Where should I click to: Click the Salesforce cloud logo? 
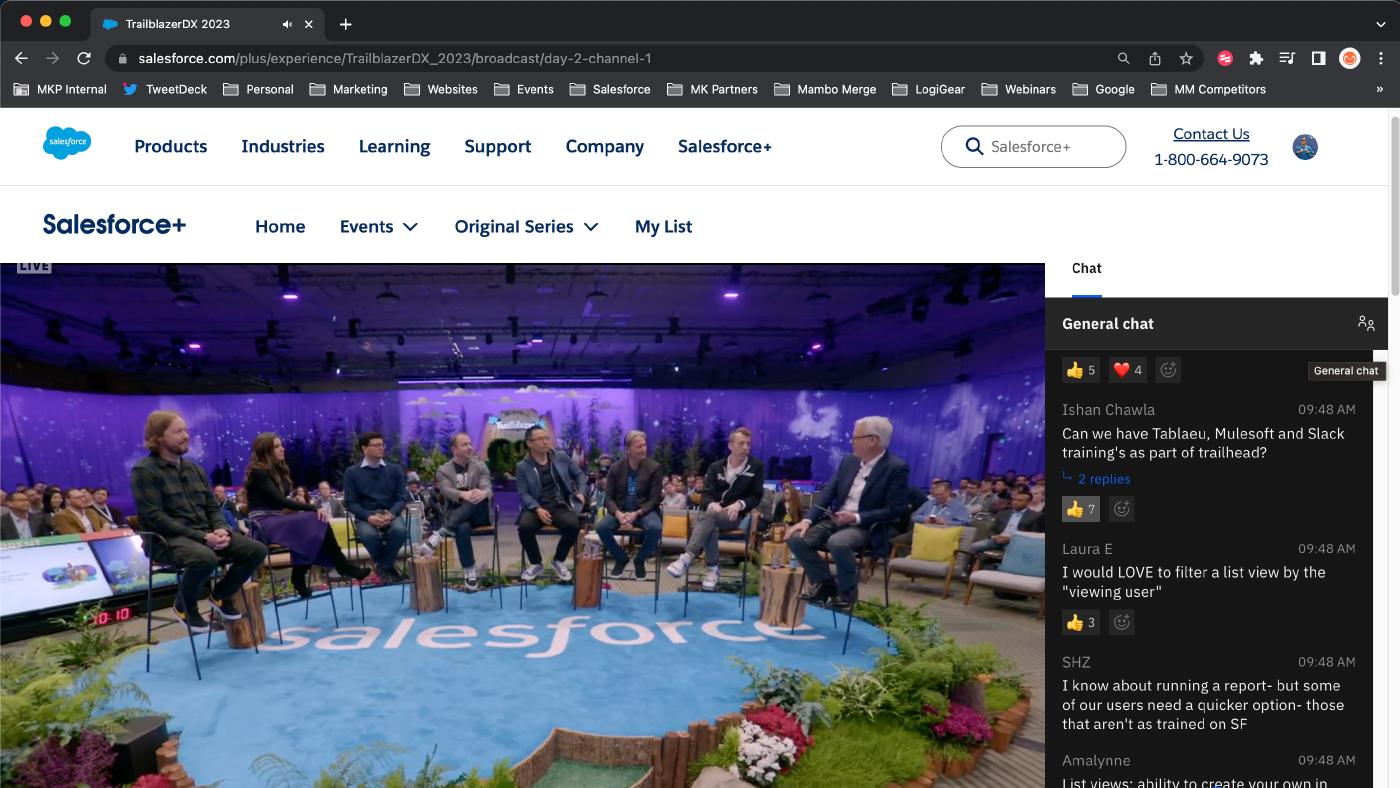(x=66, y=143)
